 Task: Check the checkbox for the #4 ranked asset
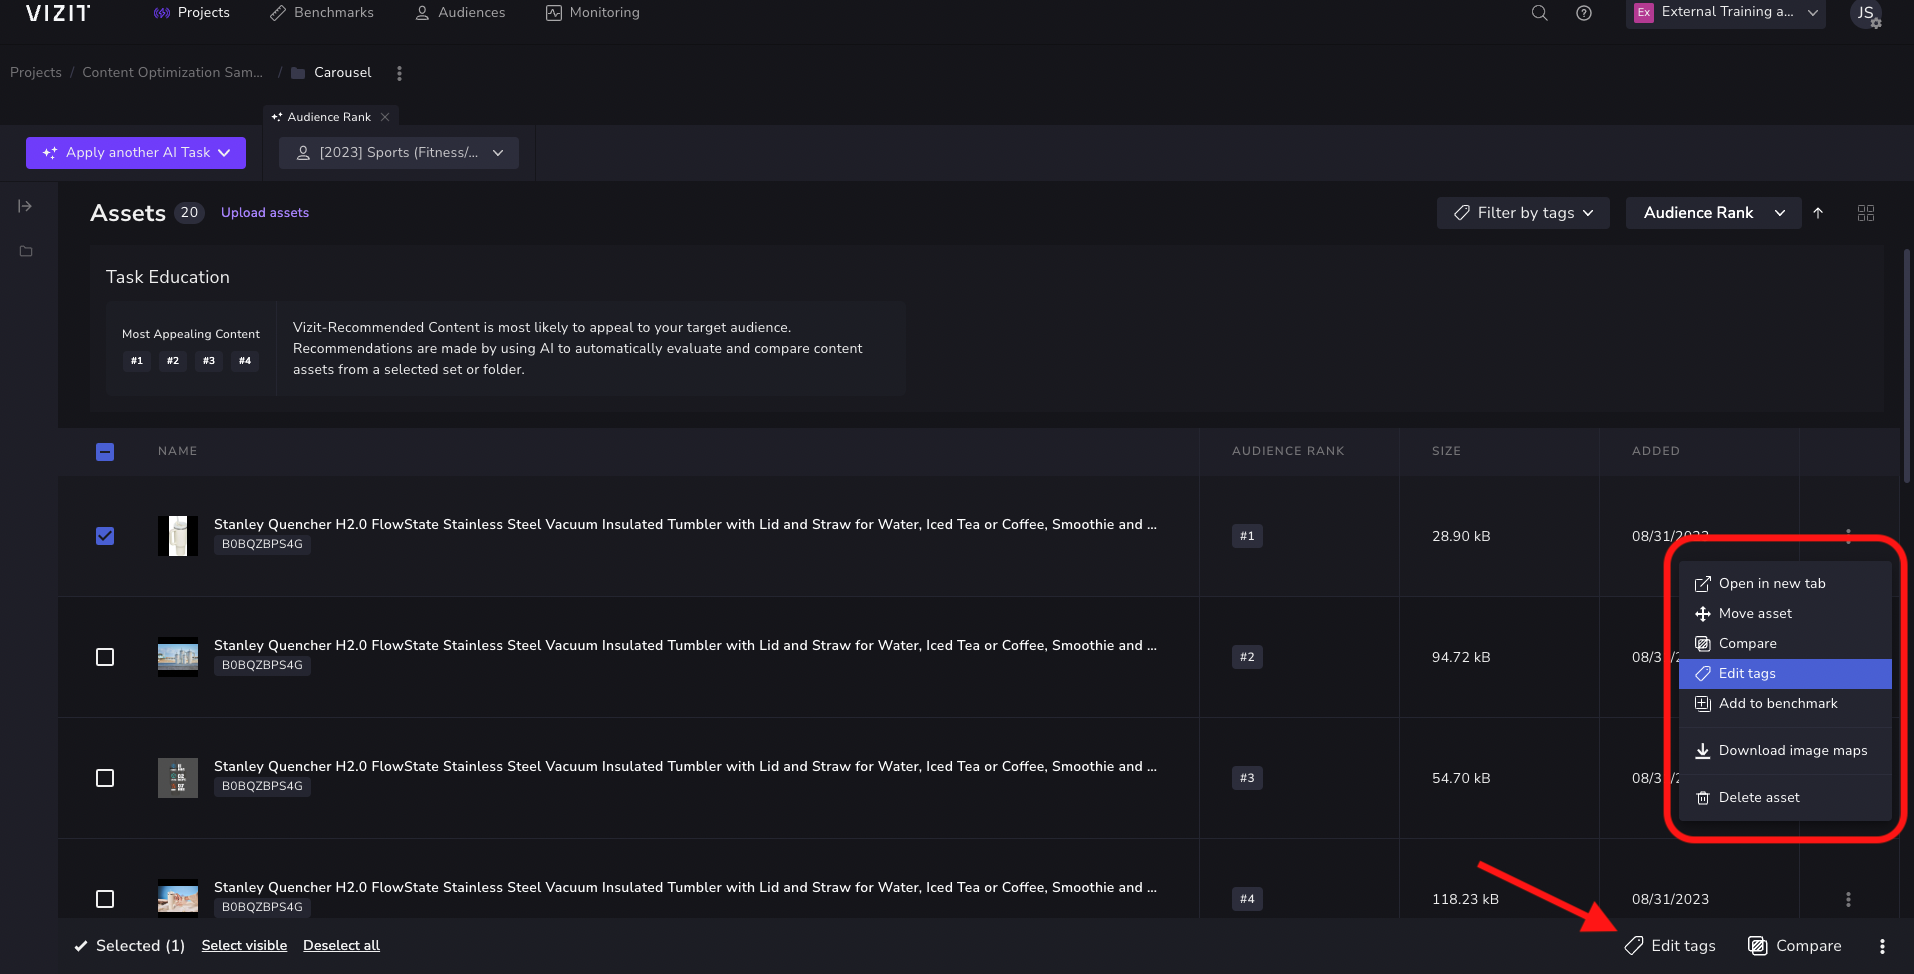105,899
